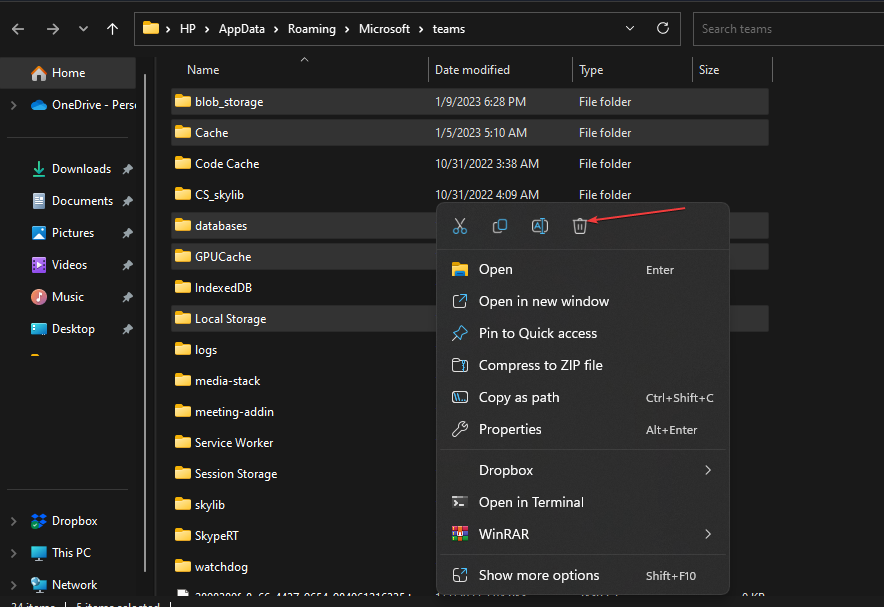The height and width of the screenshot is (607, 884).
Task: Unpin Videos using its pin icon
Action: point(128,265)
